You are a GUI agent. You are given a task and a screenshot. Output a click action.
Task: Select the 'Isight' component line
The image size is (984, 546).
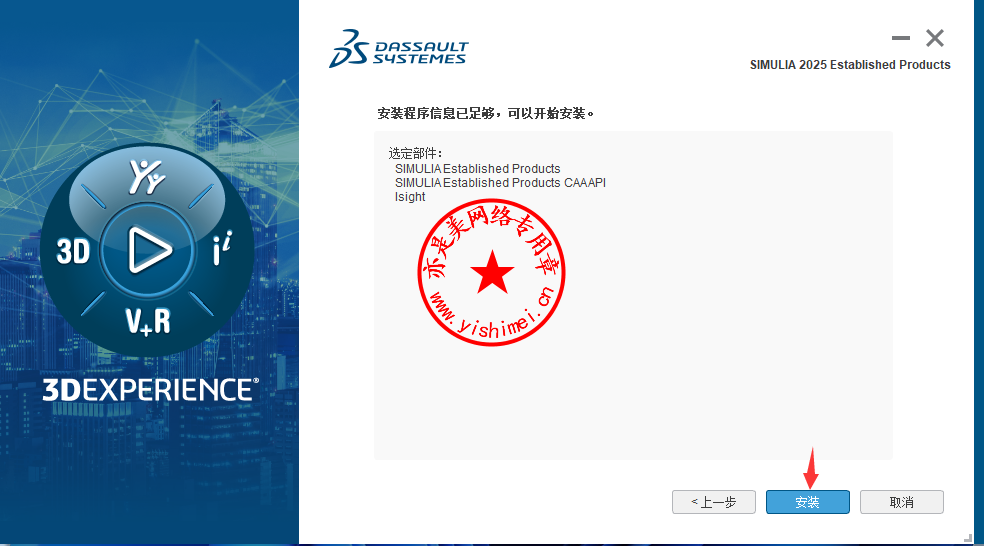click(410, 197)
